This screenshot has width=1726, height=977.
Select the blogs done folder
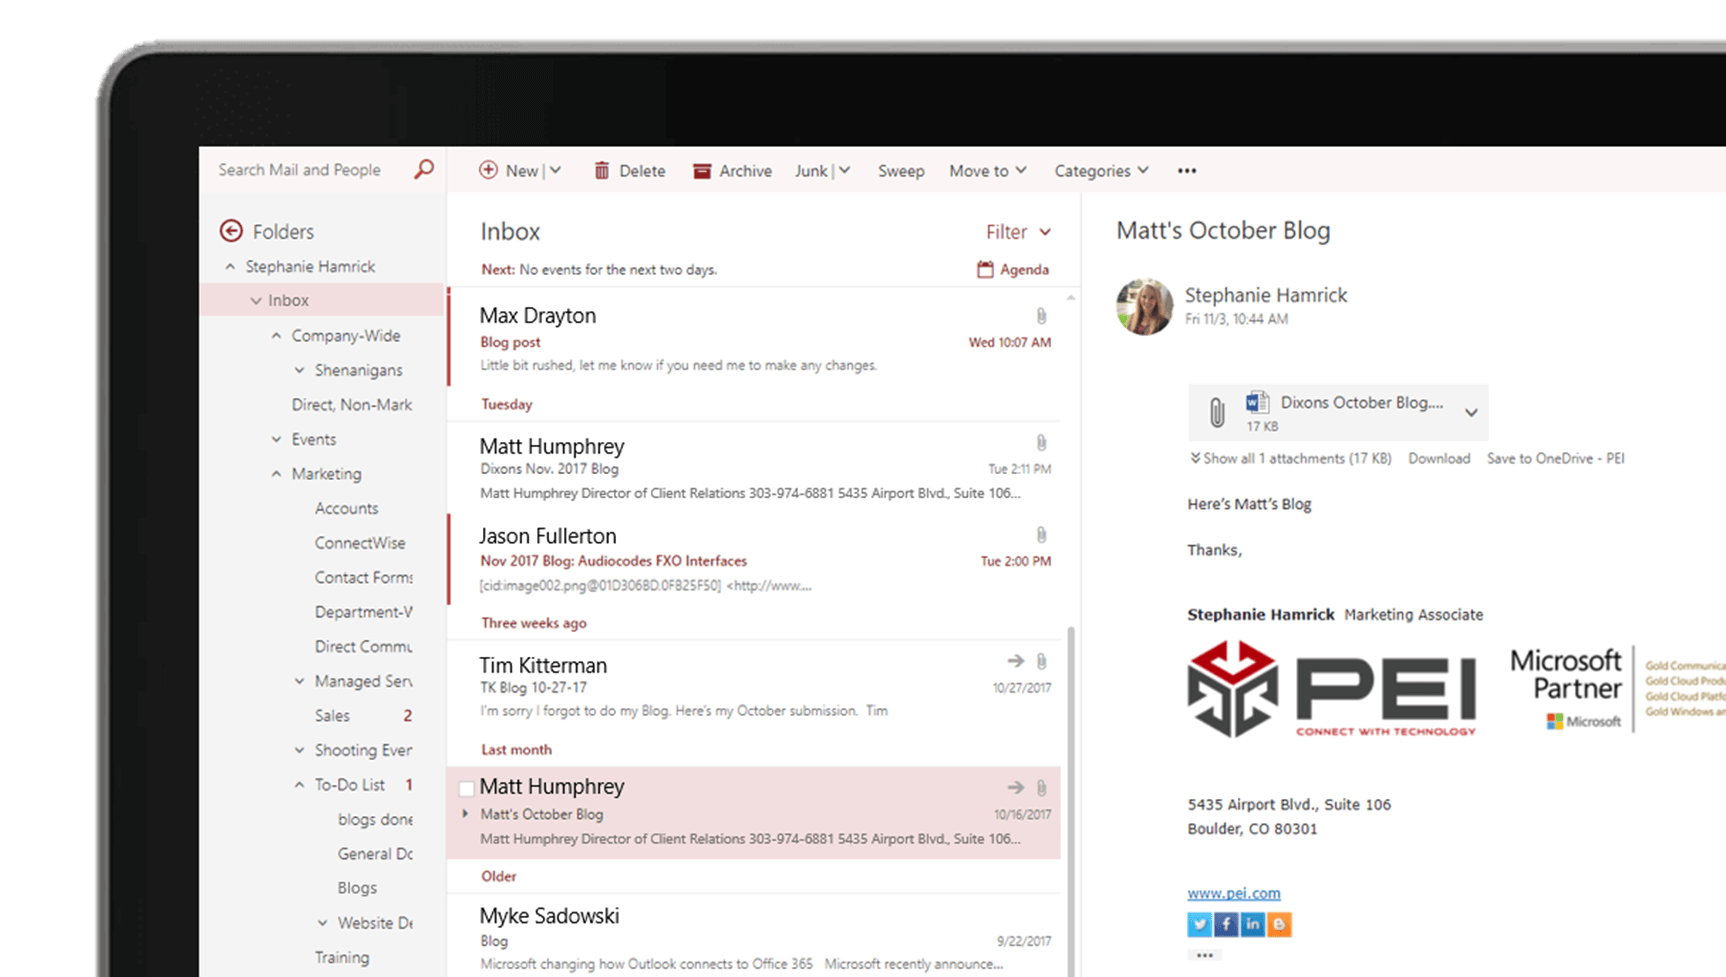click(375, 819)
